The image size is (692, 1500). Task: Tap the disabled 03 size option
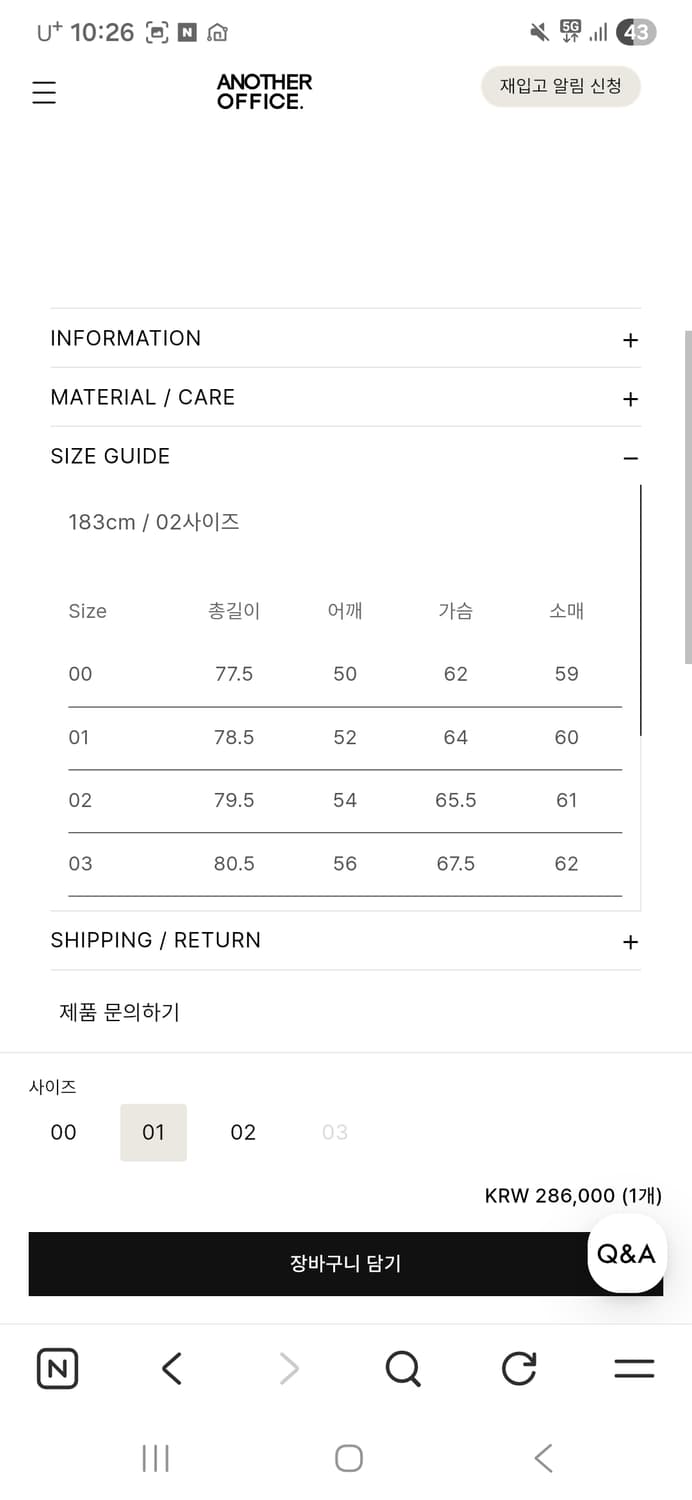(334, 1132)
